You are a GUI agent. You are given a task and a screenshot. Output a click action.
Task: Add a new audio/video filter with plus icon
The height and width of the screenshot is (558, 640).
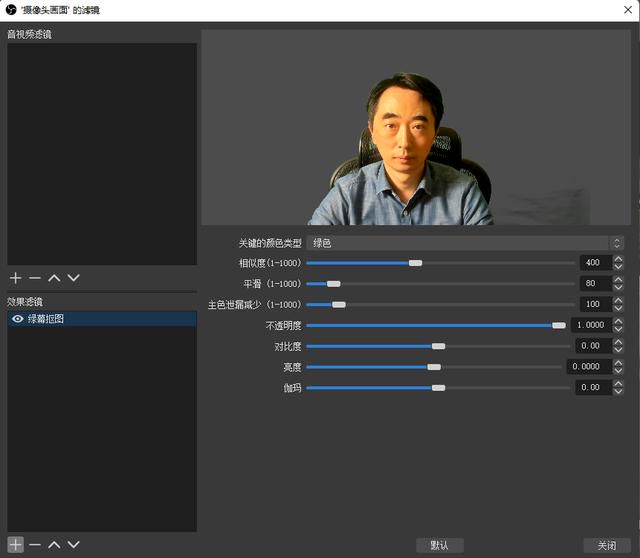[16, 278]
